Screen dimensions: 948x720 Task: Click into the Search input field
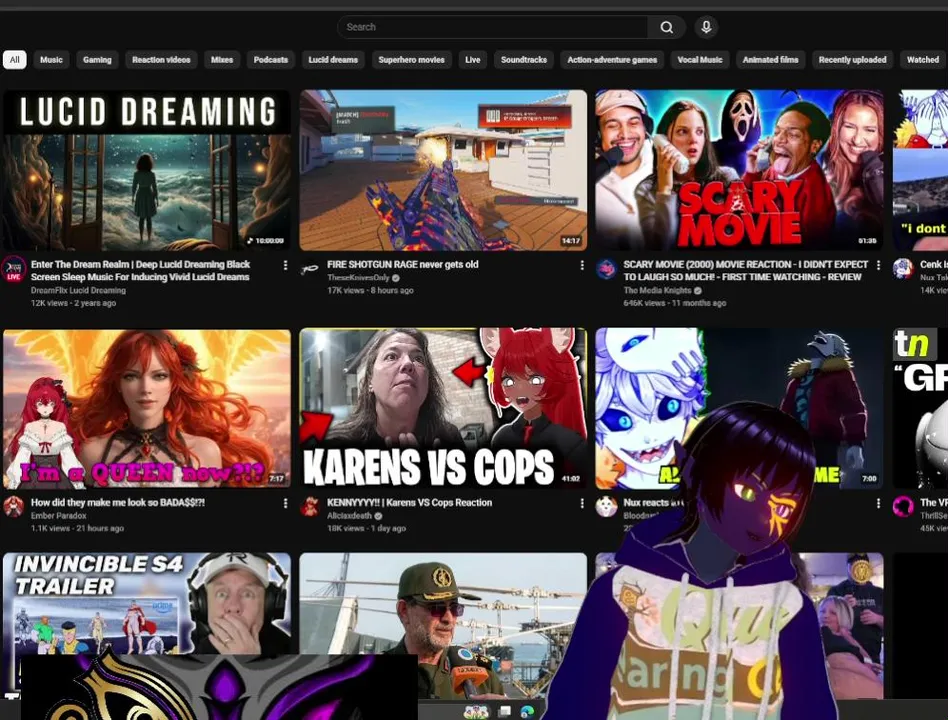click(x=493, y=27)
